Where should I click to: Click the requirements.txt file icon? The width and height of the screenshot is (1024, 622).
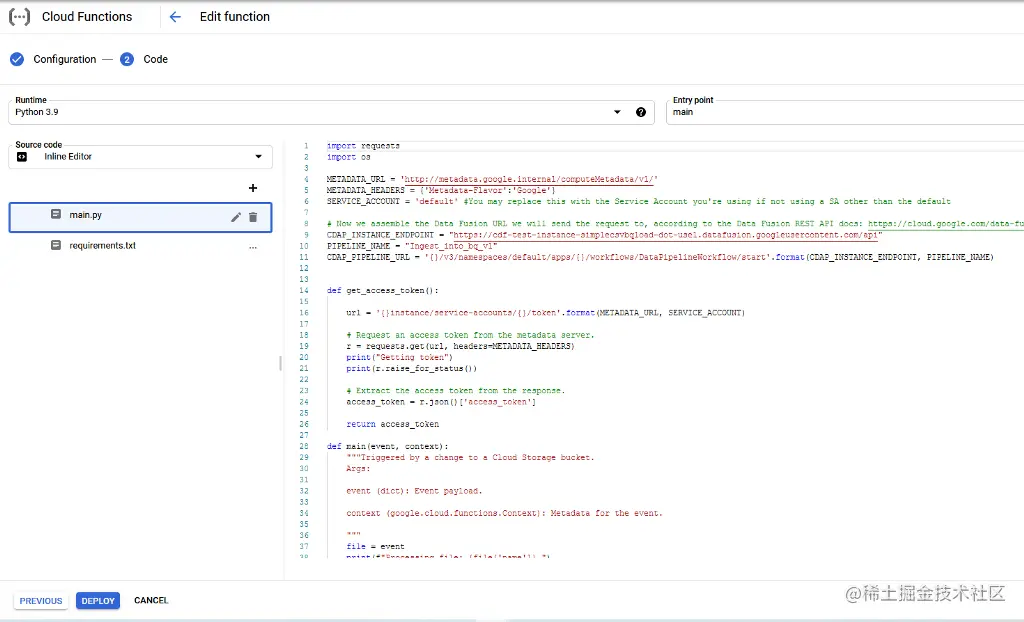[x=56, y=245]
